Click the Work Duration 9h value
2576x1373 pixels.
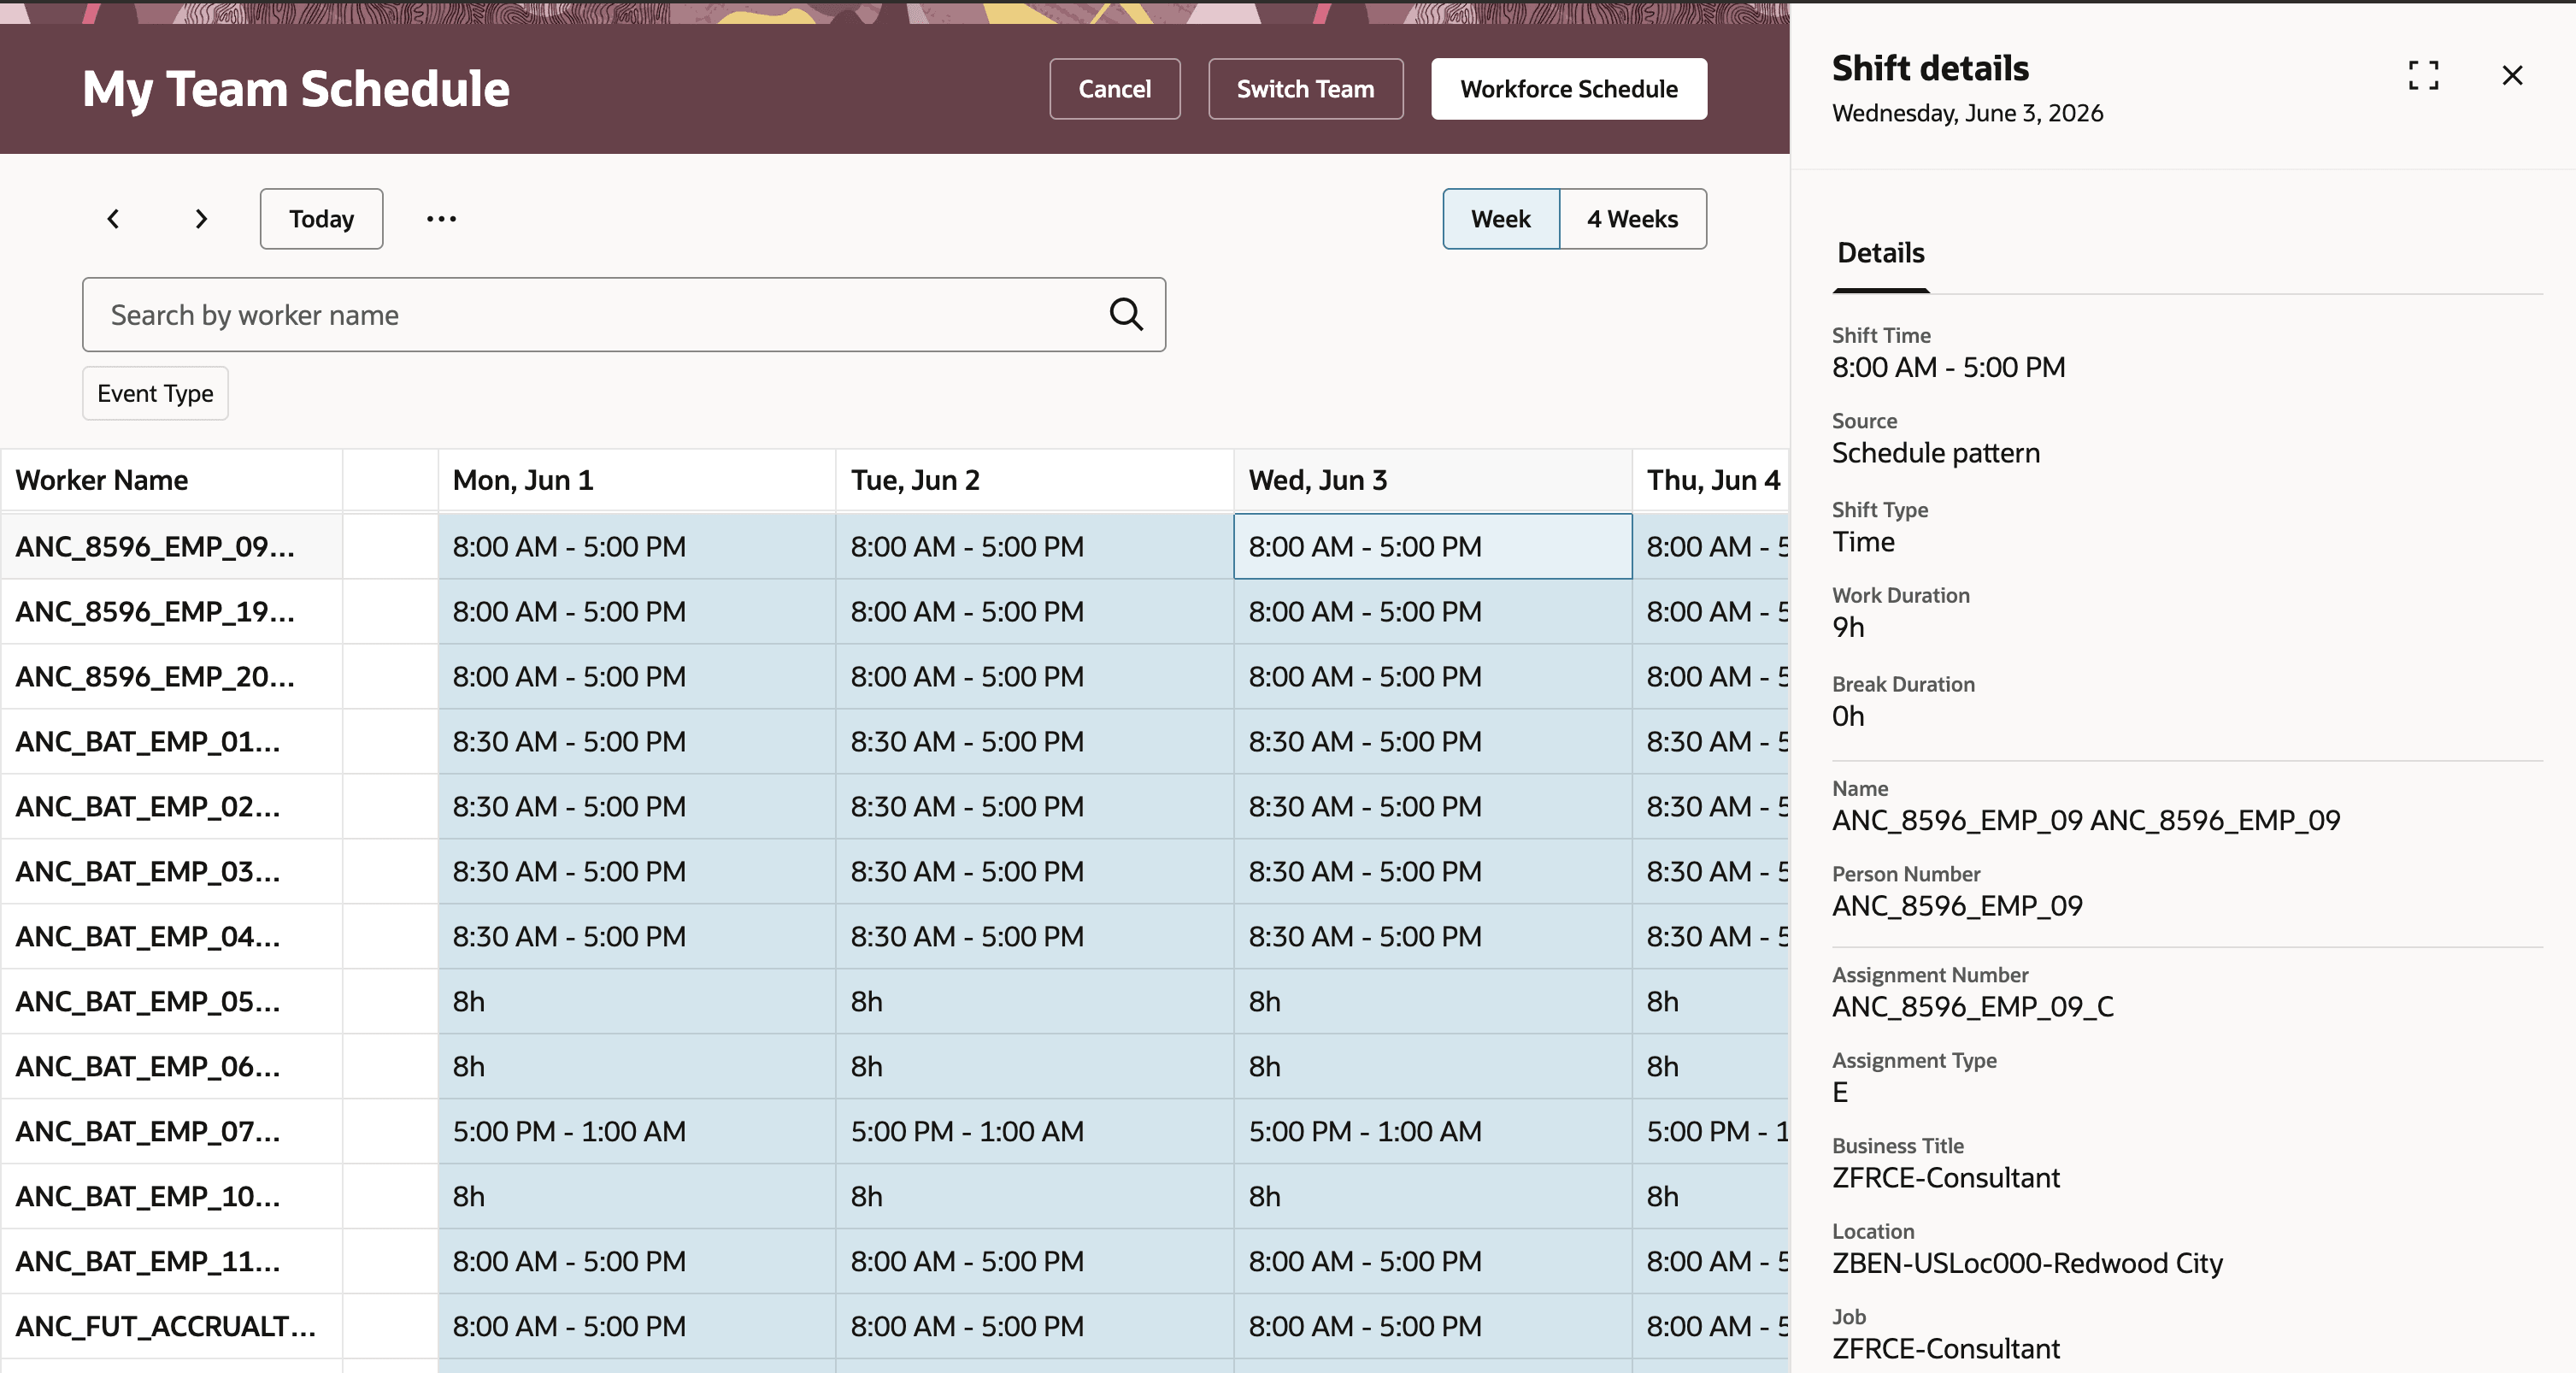click(1848, 627)
